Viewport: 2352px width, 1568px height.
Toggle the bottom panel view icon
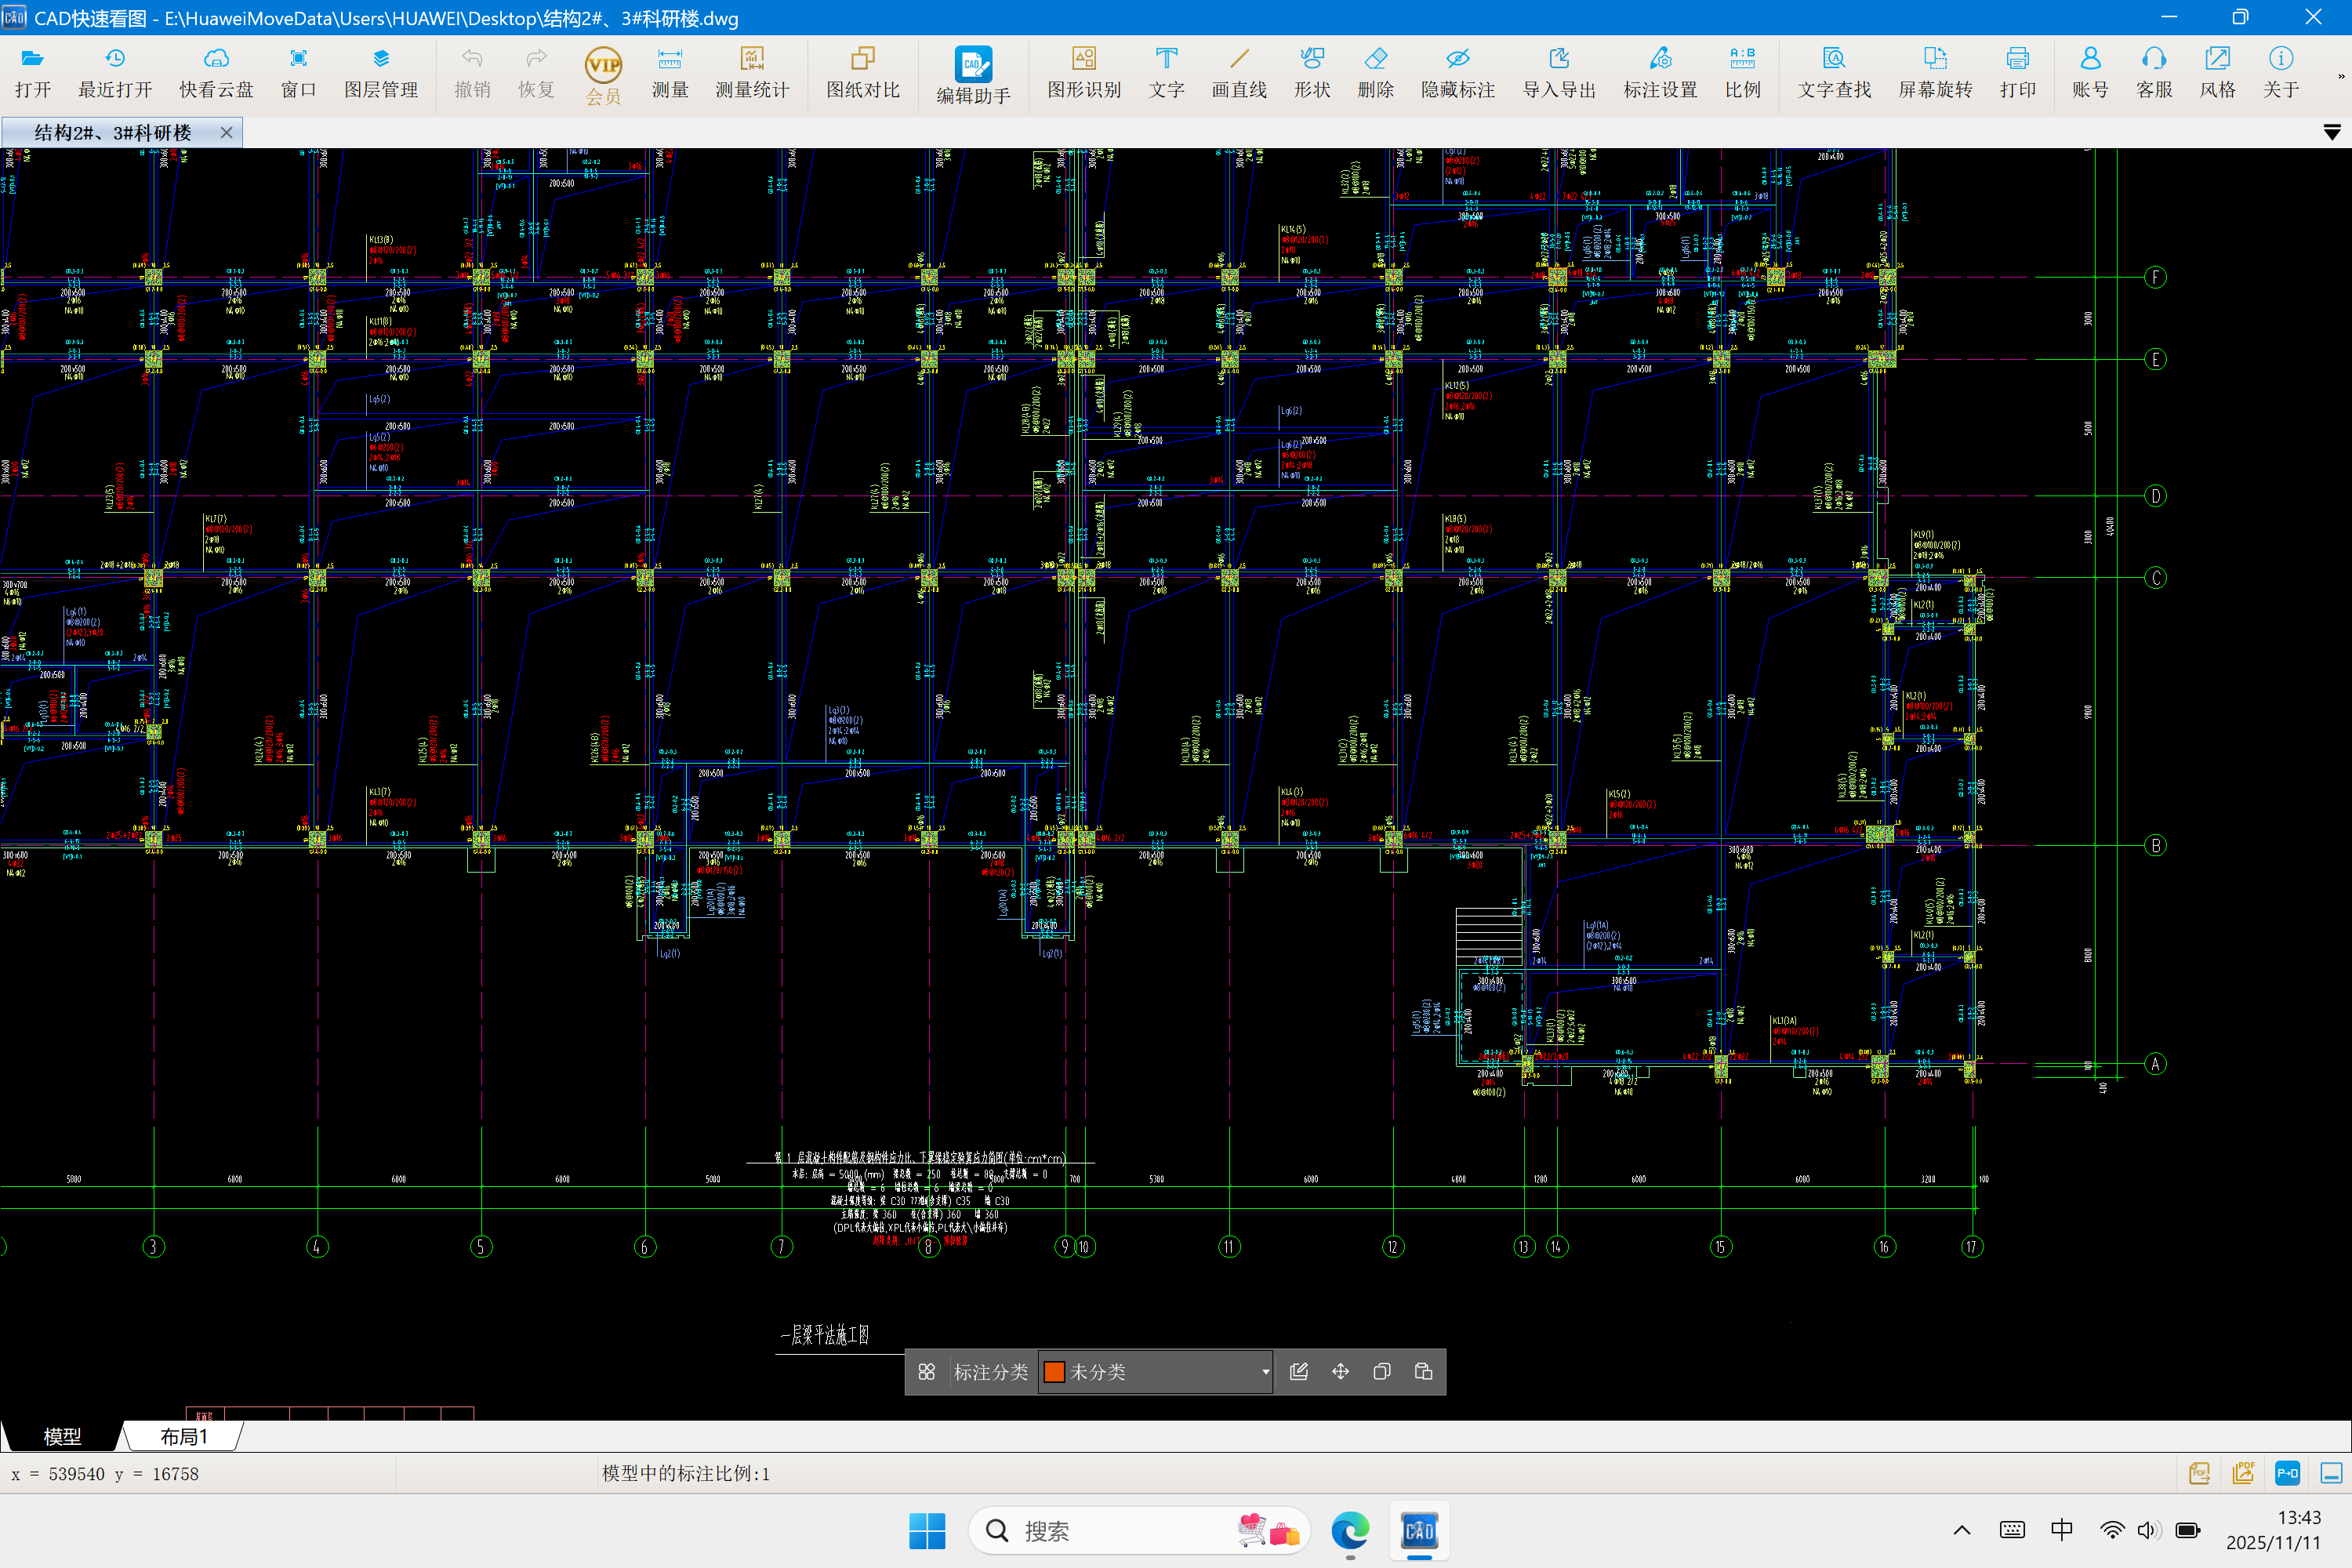[2331, 1473]
